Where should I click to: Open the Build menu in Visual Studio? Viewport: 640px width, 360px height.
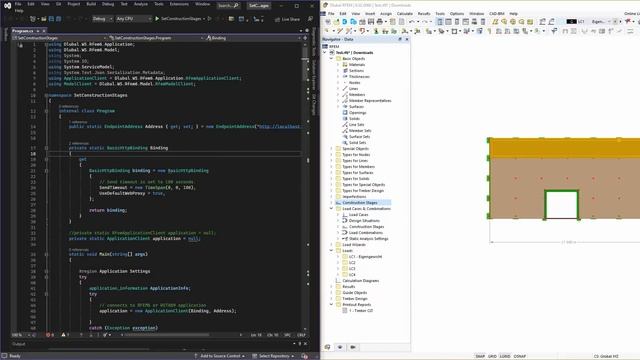point(91,4)
